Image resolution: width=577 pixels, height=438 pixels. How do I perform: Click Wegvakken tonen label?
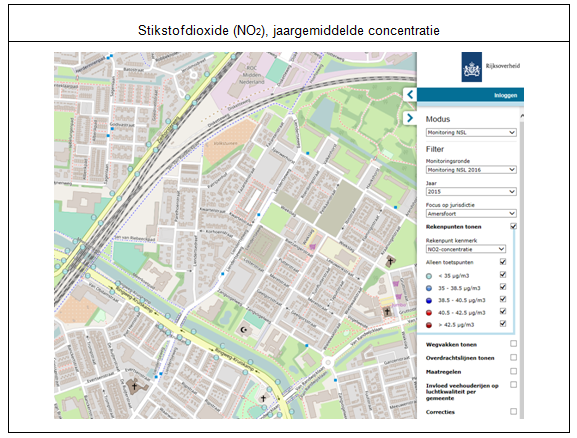451,345
